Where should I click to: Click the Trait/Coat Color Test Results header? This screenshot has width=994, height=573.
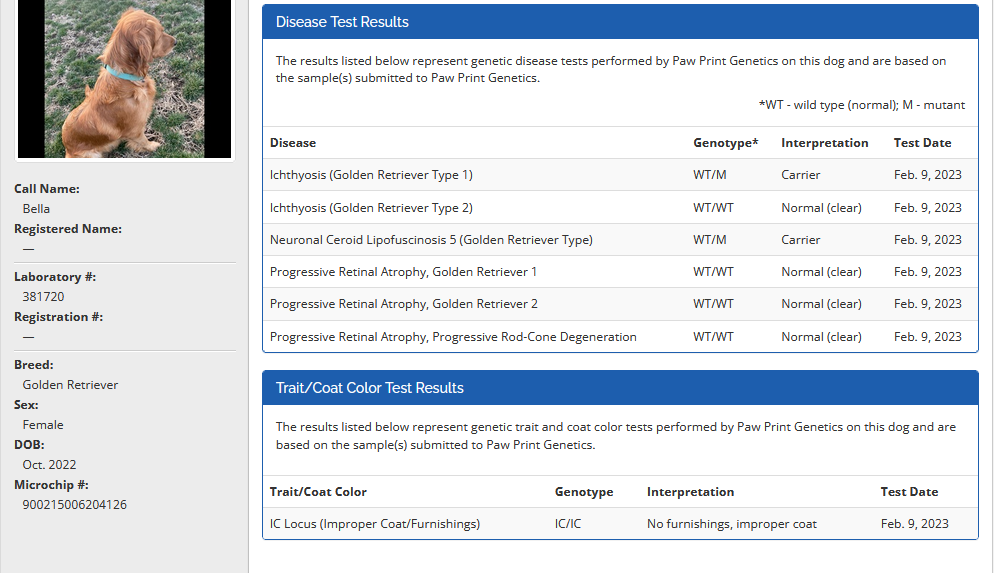pos(370,388)
